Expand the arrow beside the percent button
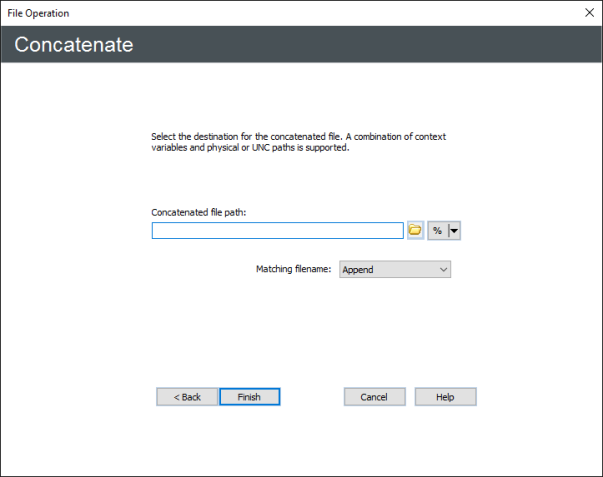Image resolution: width=603 pixels, height=477 pixels. (454, 231)
